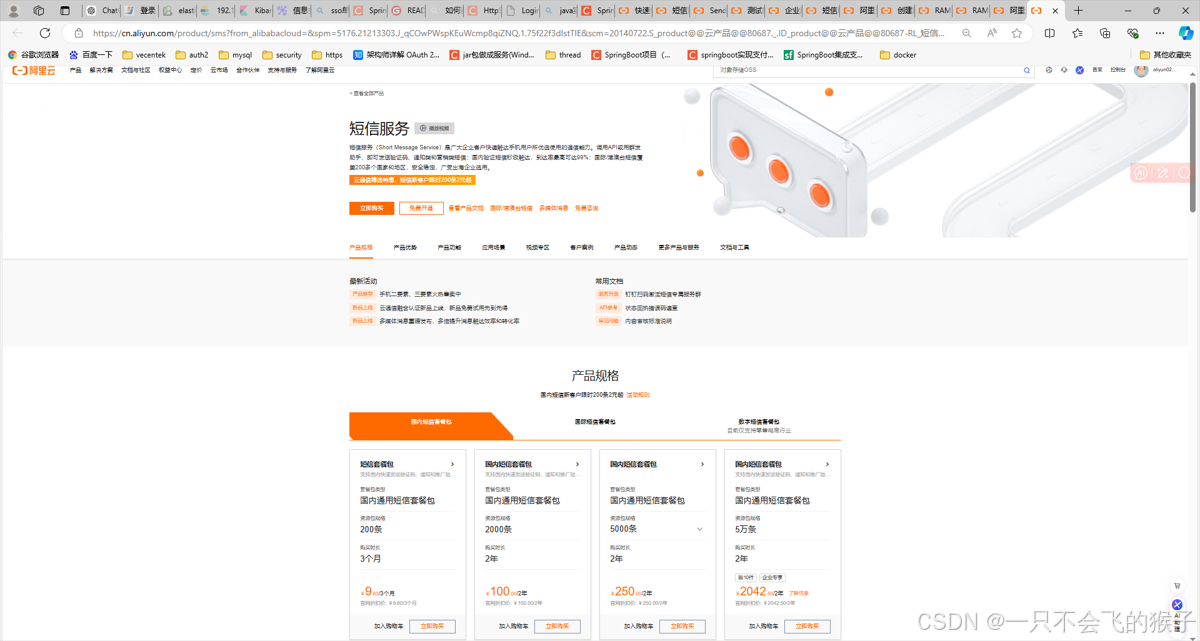Open the 解决方案 menu in the header
Screen dimensions: 1200x641
click(x=101, y=71)
